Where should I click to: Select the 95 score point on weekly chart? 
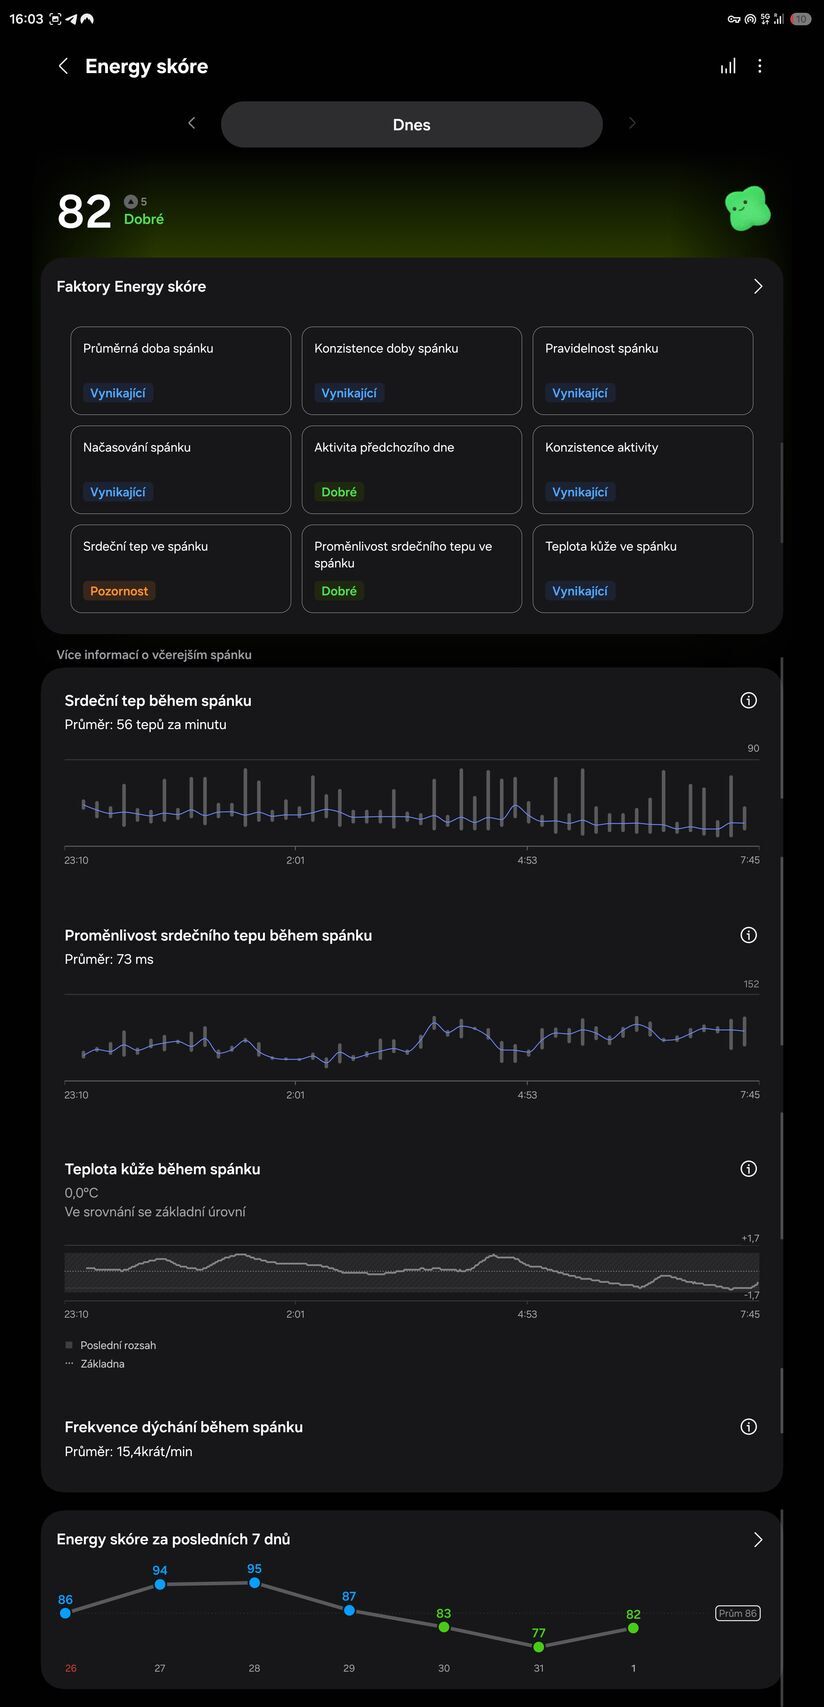point(255,1583)
